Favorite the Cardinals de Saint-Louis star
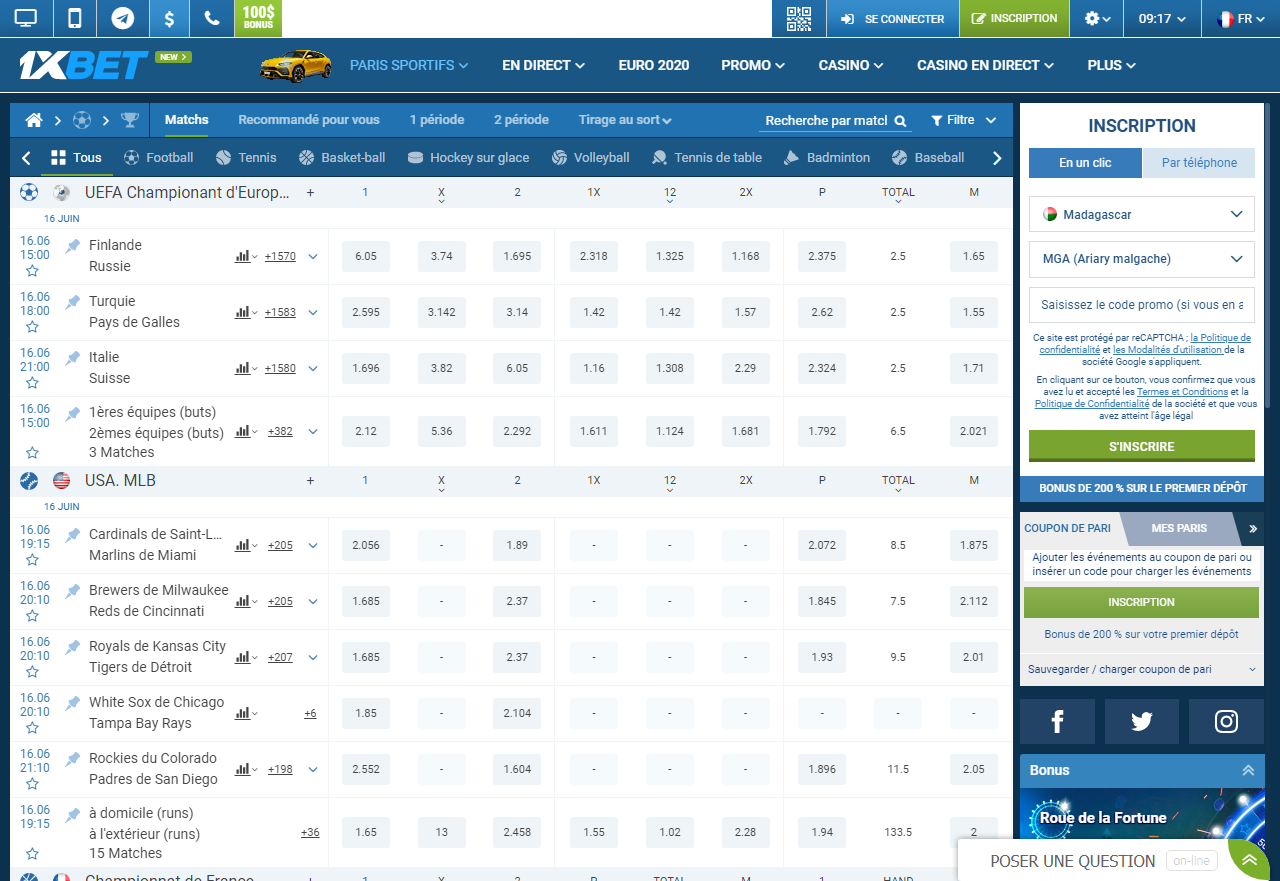The image size is (1280, 881). pyautogui.click(x=32, y=560)
